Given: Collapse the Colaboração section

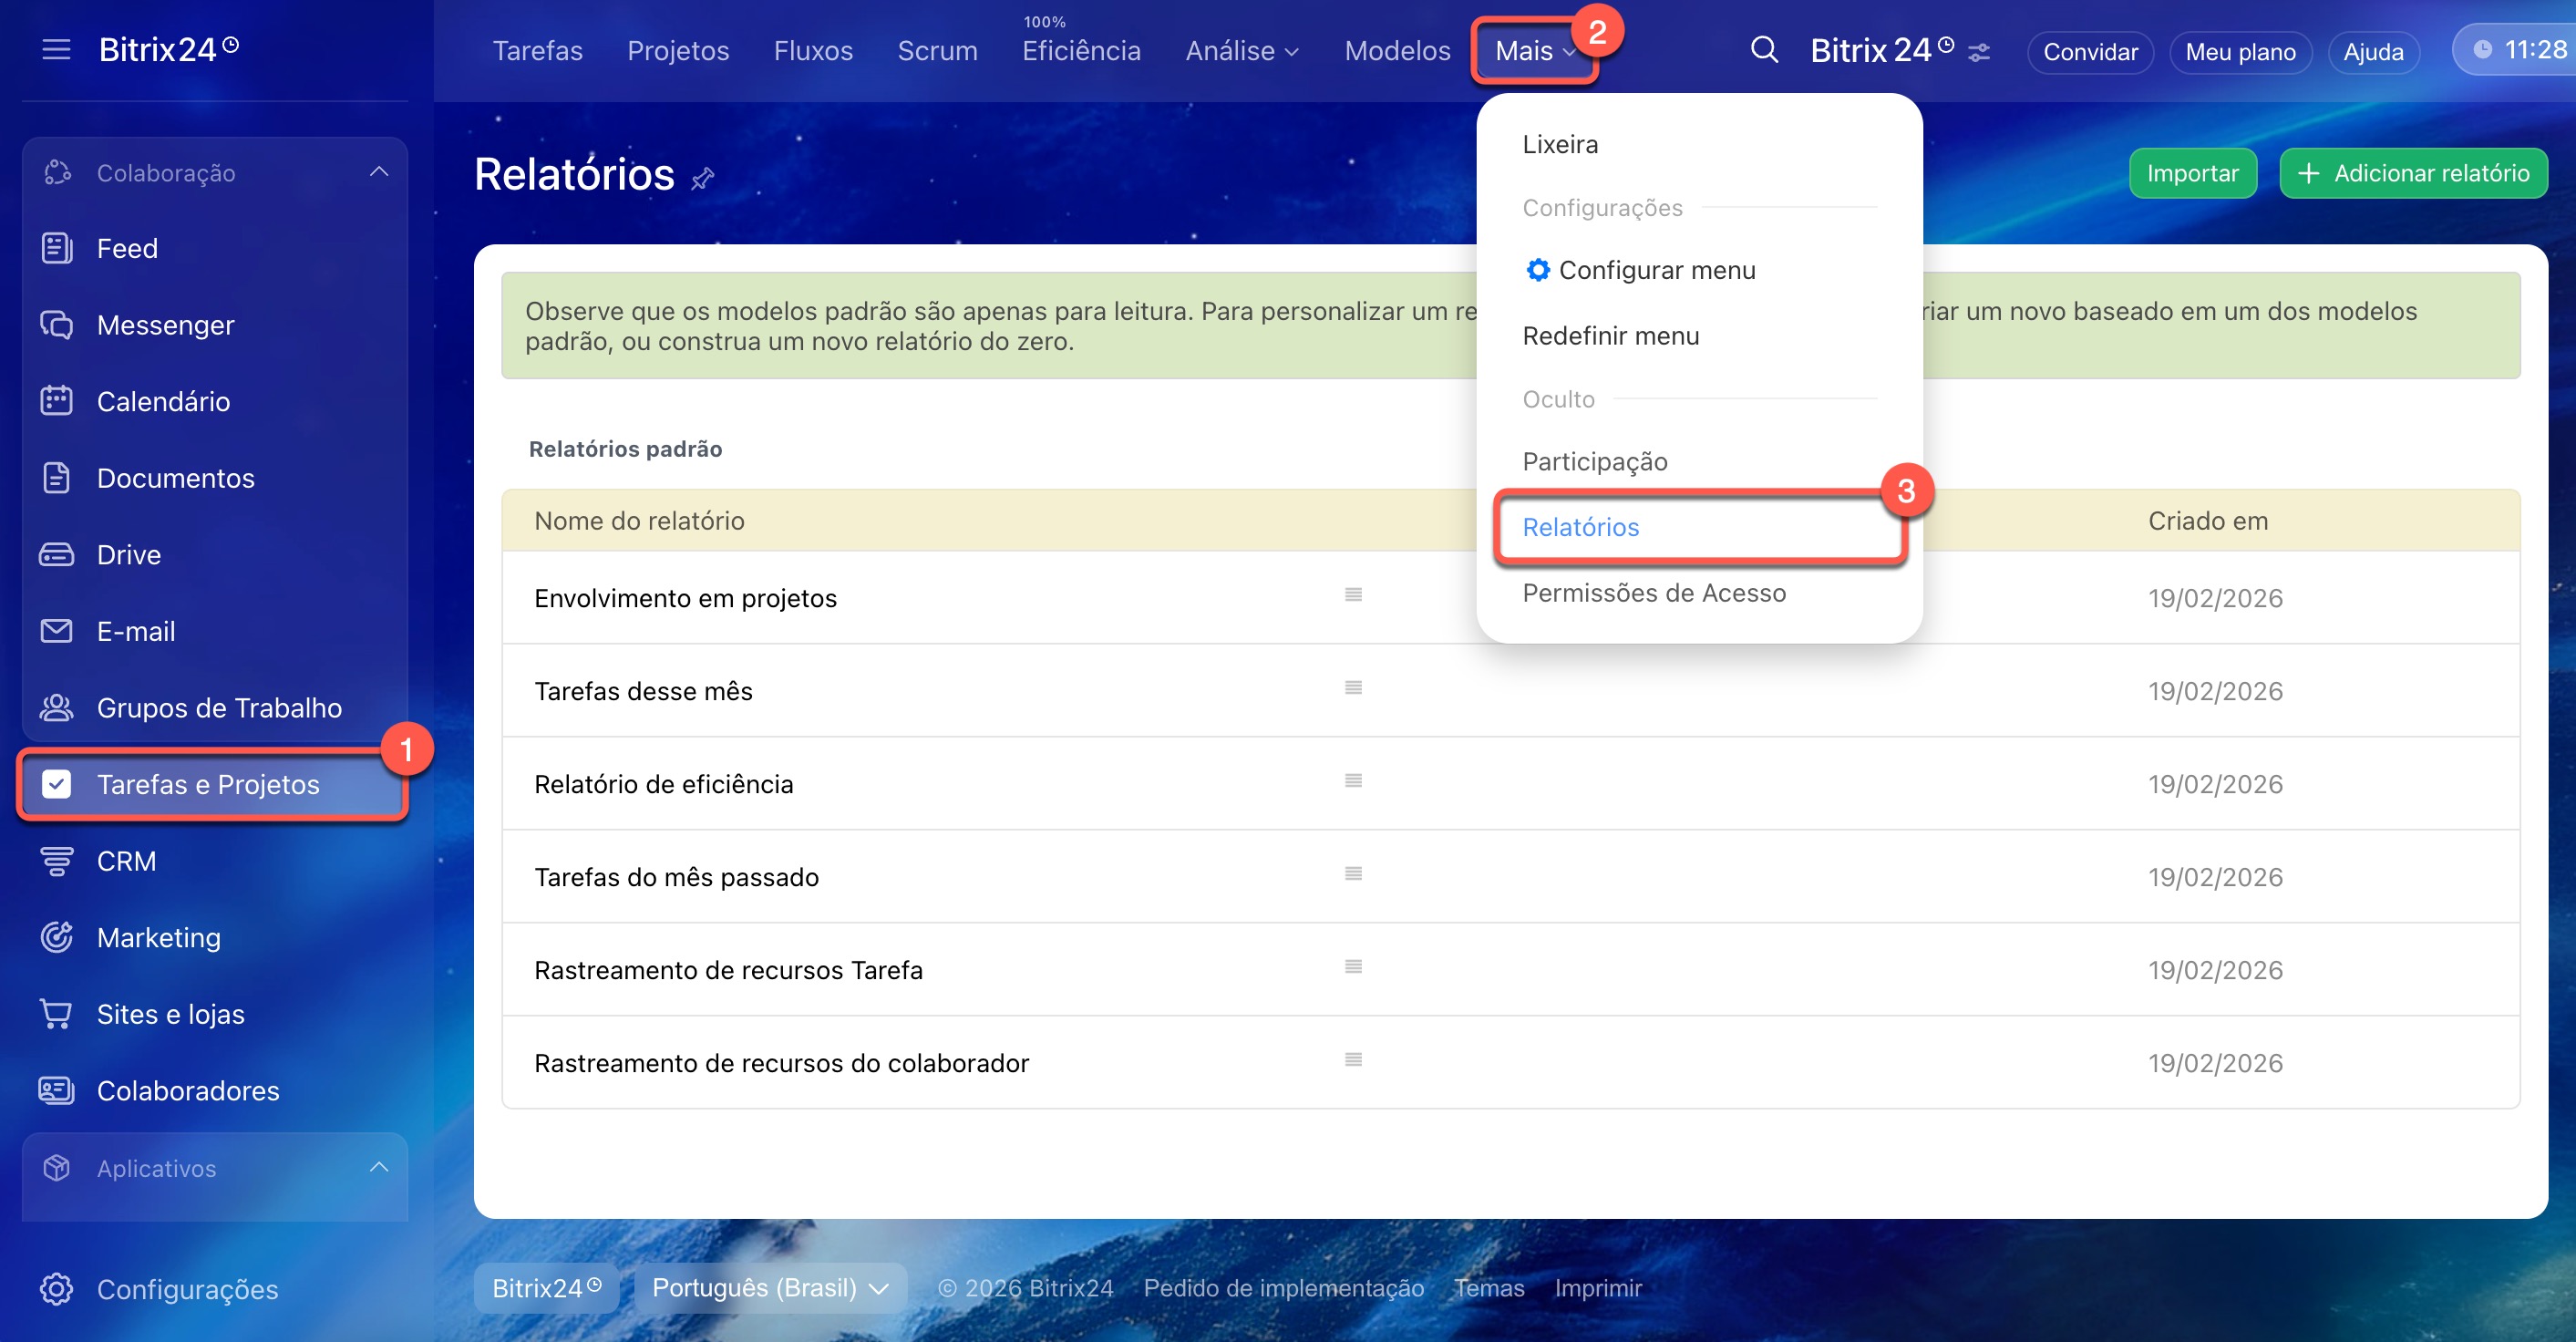Looking at the screenshot, I should tap(378, 172).
